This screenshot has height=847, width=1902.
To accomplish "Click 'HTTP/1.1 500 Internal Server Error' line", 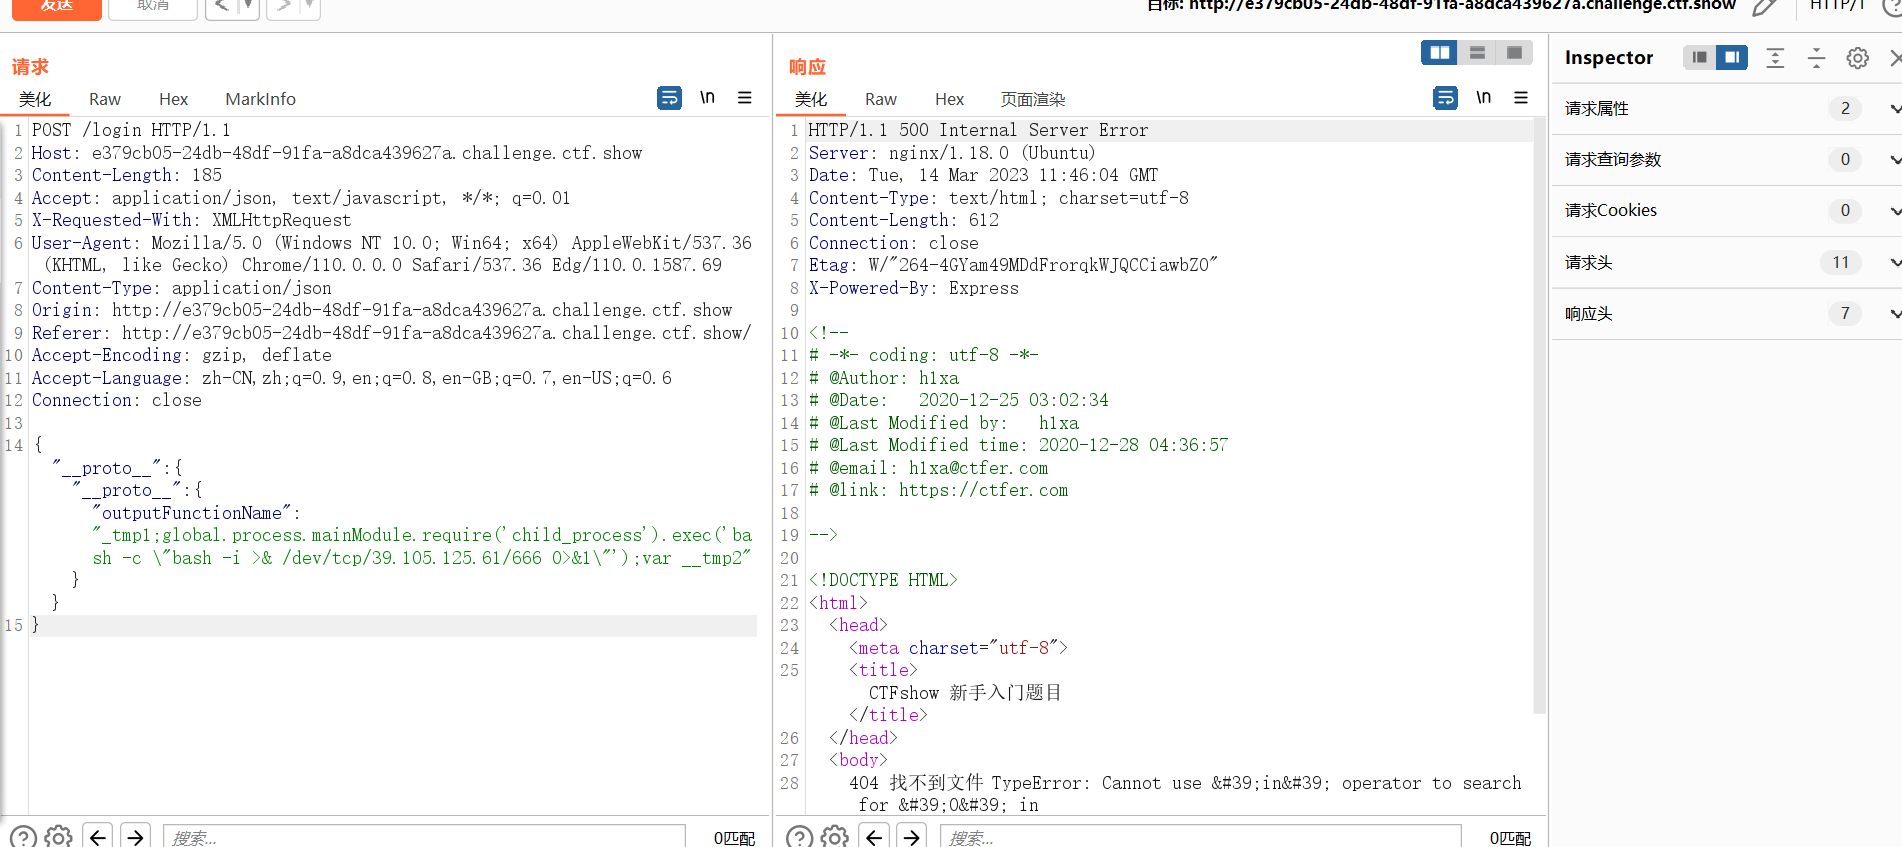I will [978, 130].
